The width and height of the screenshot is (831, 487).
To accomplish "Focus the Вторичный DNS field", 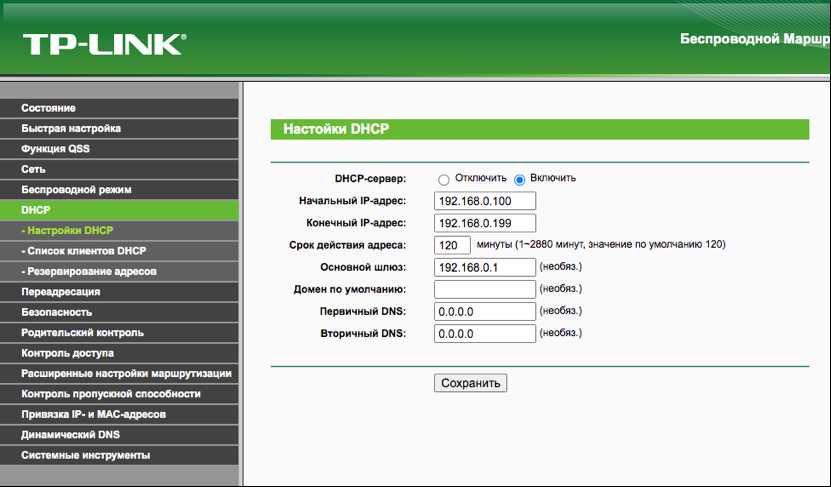I will tap(485, 334).
